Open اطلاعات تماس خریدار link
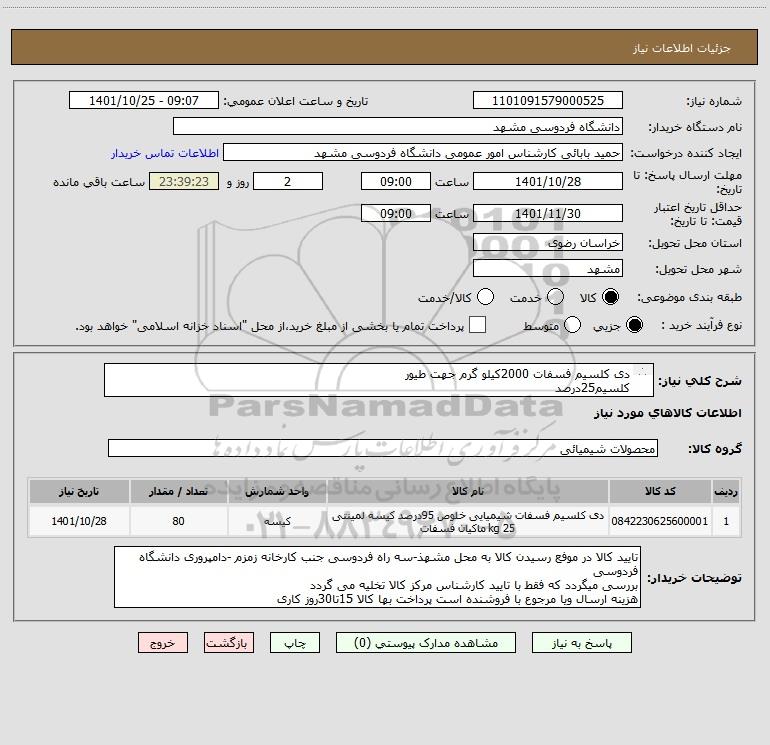 pos(165,153)
